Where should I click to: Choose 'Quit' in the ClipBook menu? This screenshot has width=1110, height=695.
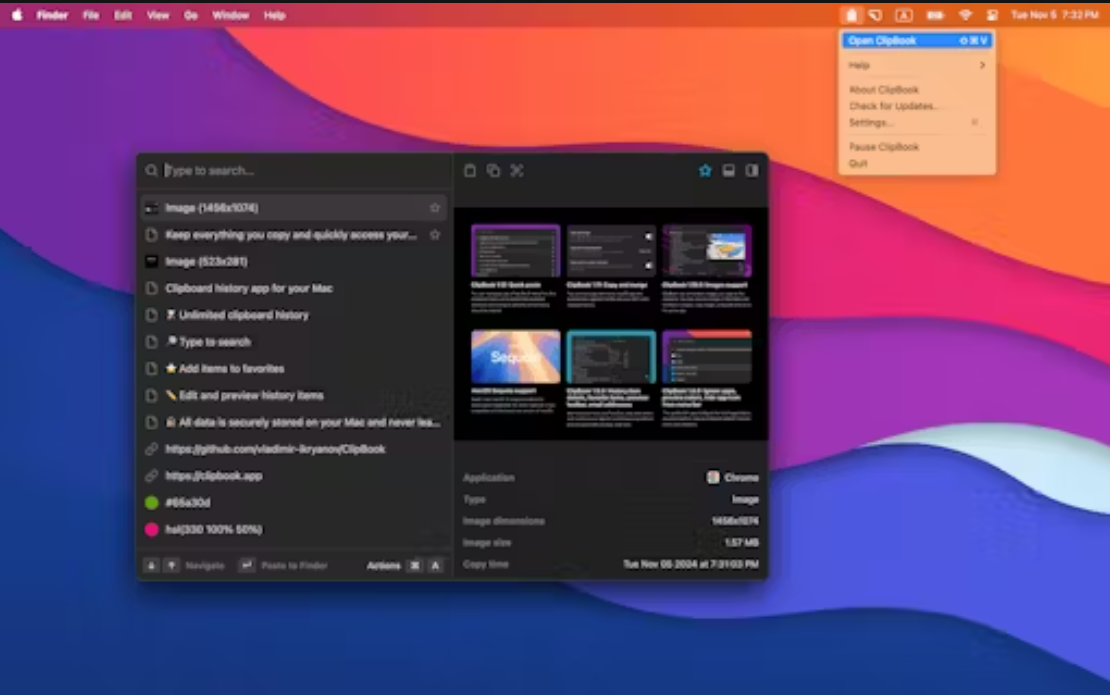click(x=917, y=163)
